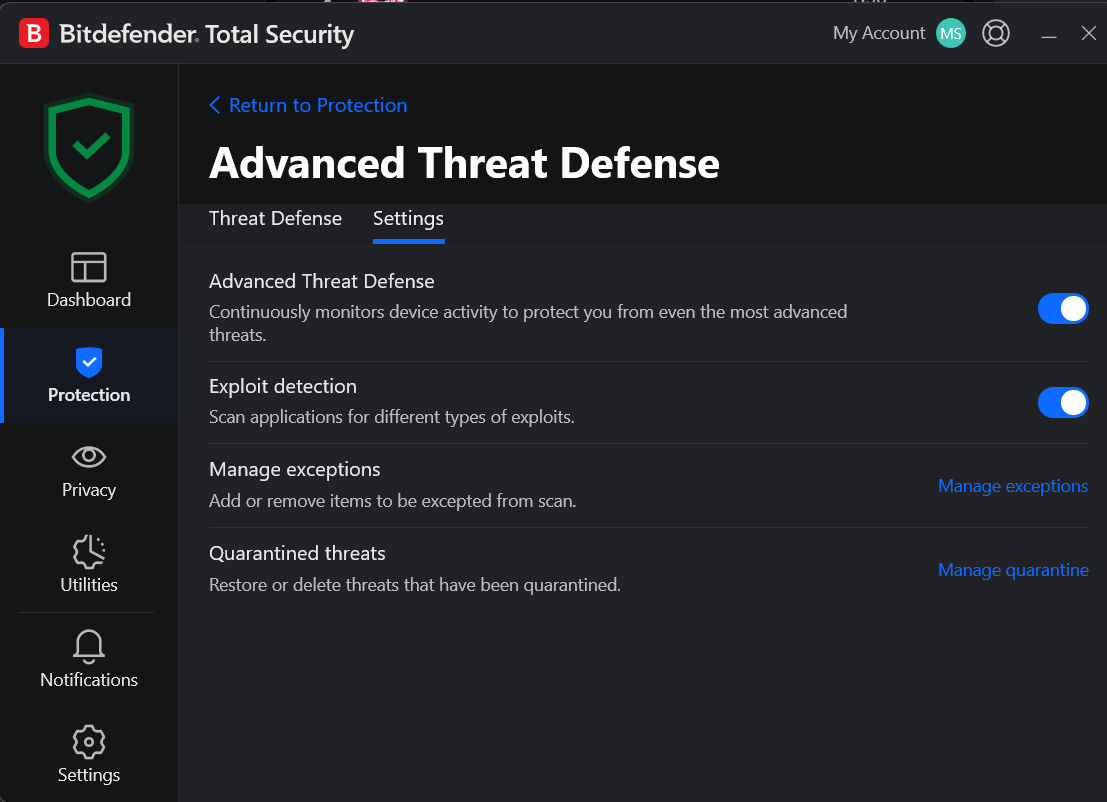The width and height of the screenshot is (1107, 802).
Task: Click the Notifications label in sidebar
Action: pyautogui.click(x=89, y=680)
